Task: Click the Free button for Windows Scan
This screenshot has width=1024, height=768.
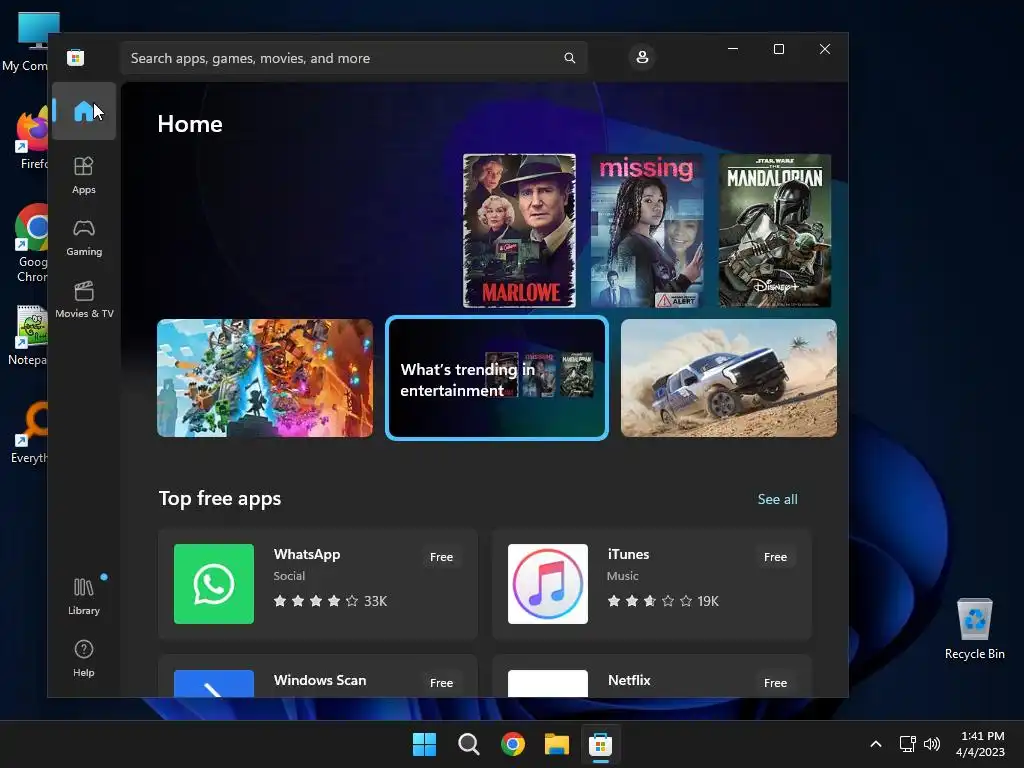Action: [441, 682]
